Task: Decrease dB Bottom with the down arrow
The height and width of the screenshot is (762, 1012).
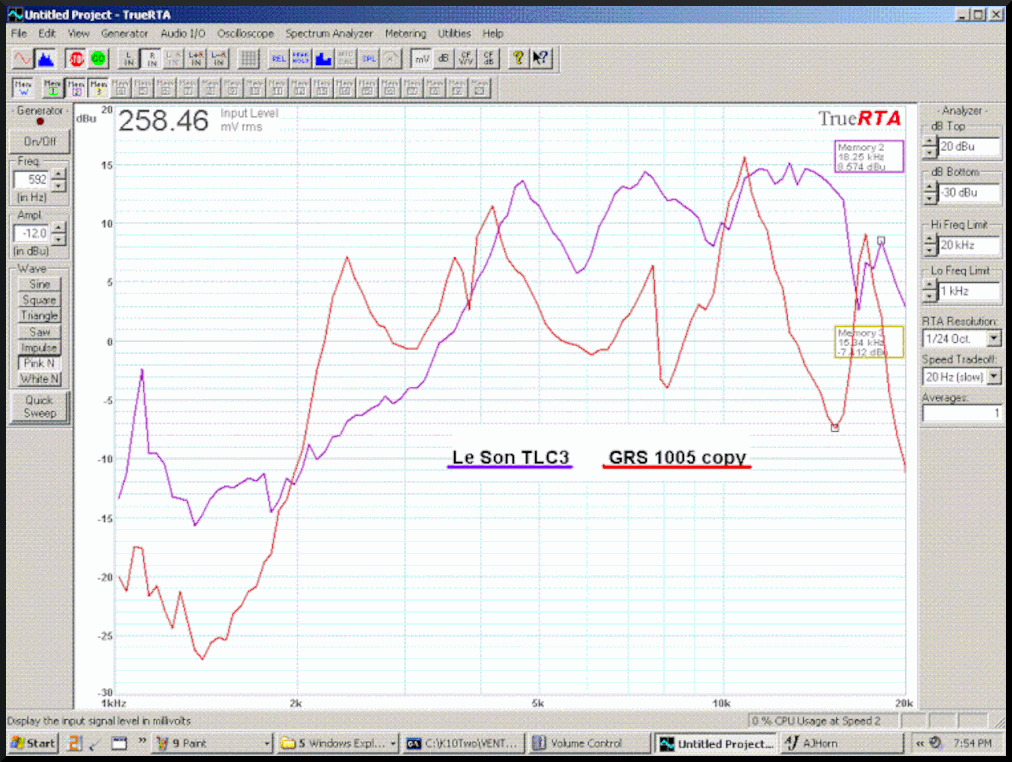Action: pyautogui.click(x=929, y=198)
